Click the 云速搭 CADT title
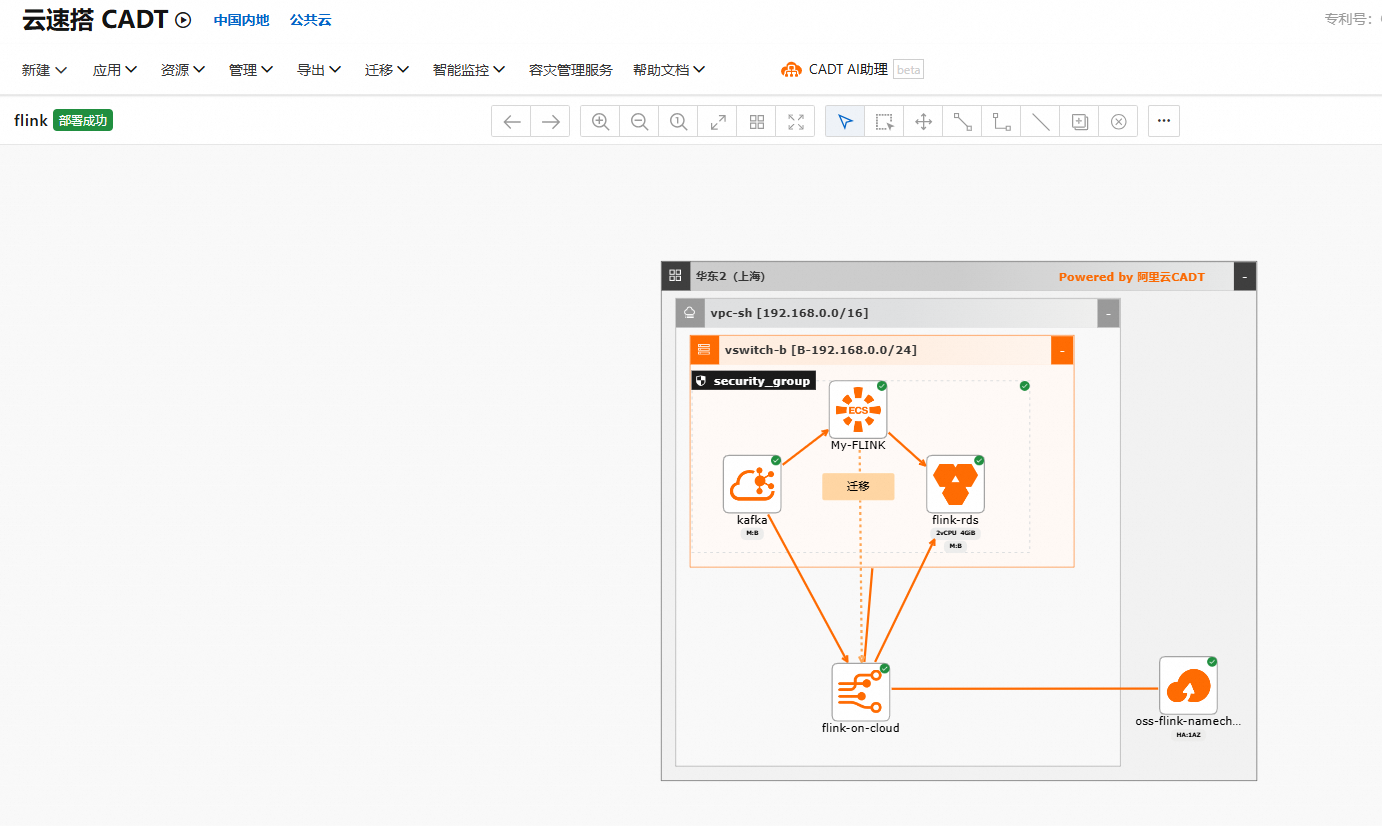This screenshot has height=826, width=1382. tap(95, 19)
